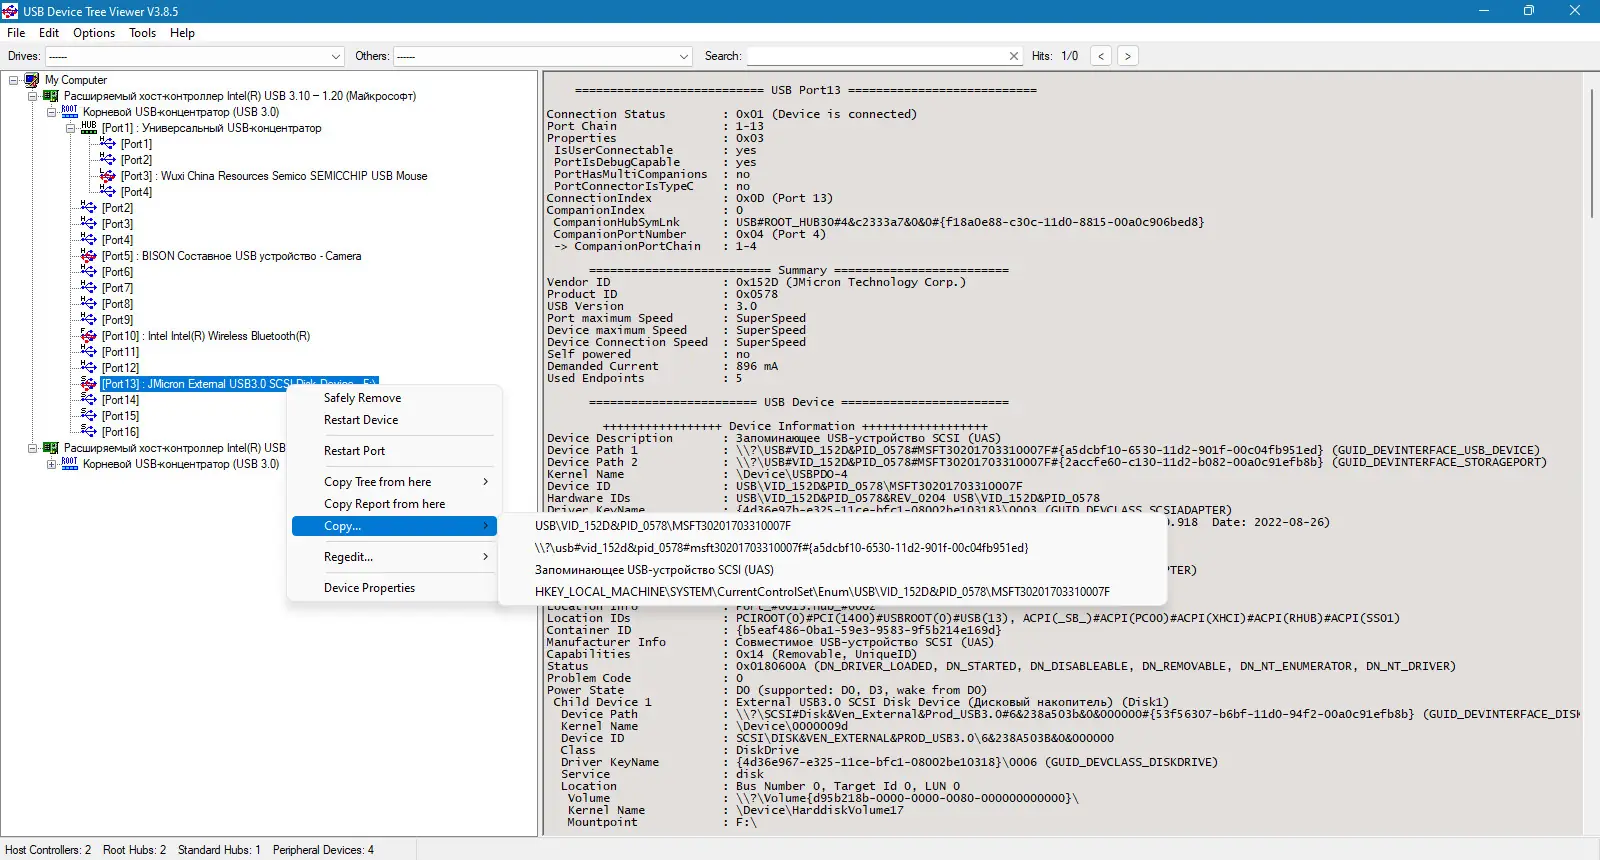Expand the Regedit submenu arrow
Image resolution: width=1600 pixels, height=860 pixels.
486,557
